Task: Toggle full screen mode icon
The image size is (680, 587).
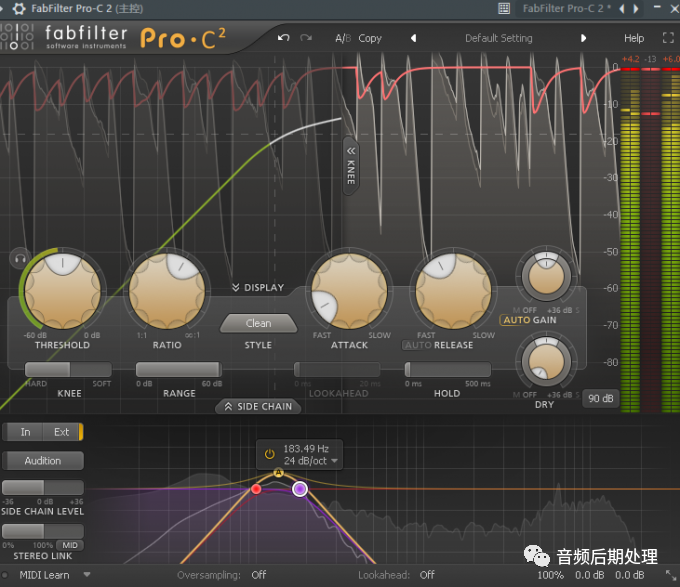Action: tap(668, 38)
